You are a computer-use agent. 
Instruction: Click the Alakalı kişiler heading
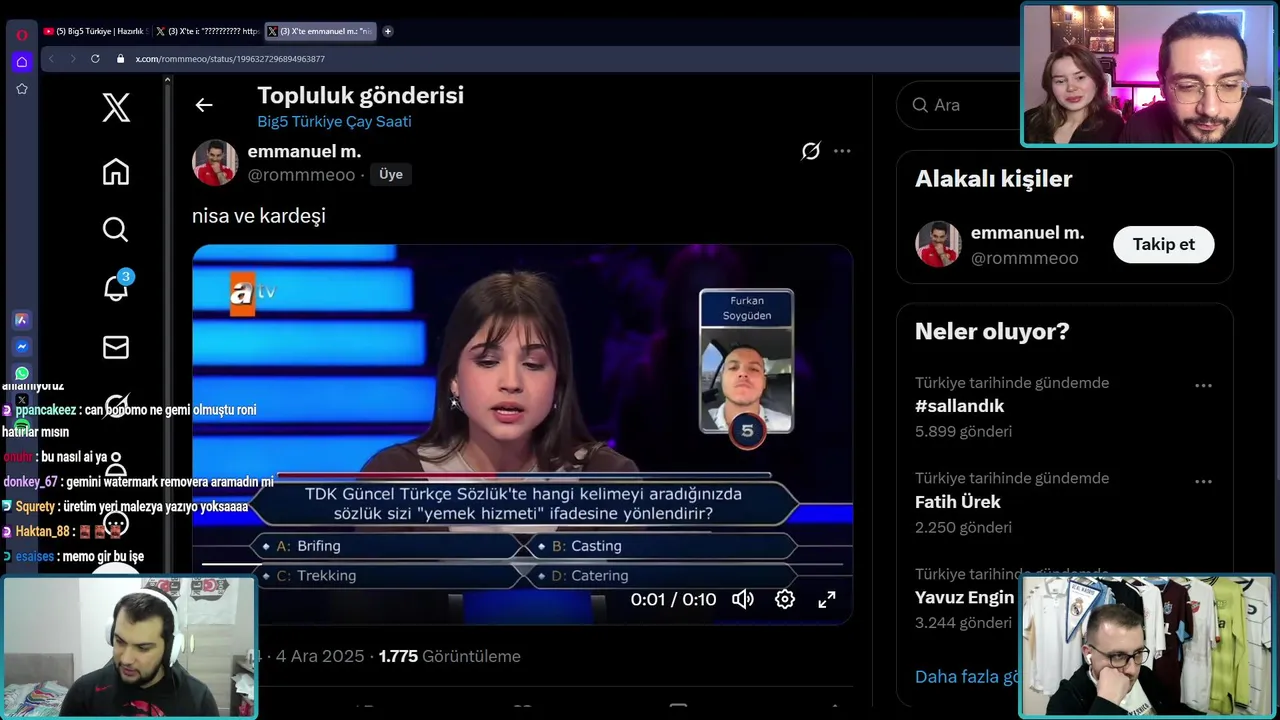pos(993,179)
